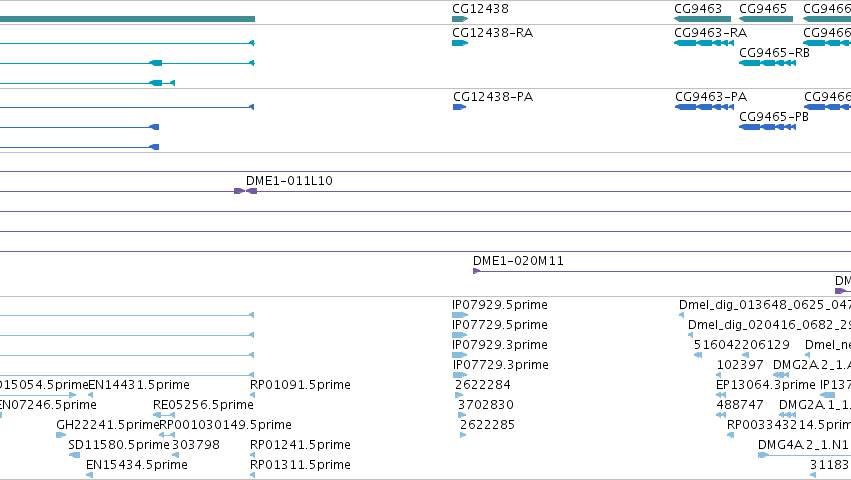Select the EP13064.3prime label
The height and width of the screenshot is (480, 851).
click(x=766, y=385)
